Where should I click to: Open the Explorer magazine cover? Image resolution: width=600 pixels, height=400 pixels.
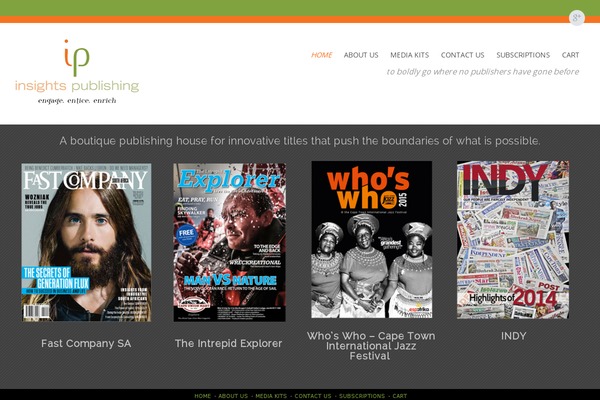[x=230, y=242]
